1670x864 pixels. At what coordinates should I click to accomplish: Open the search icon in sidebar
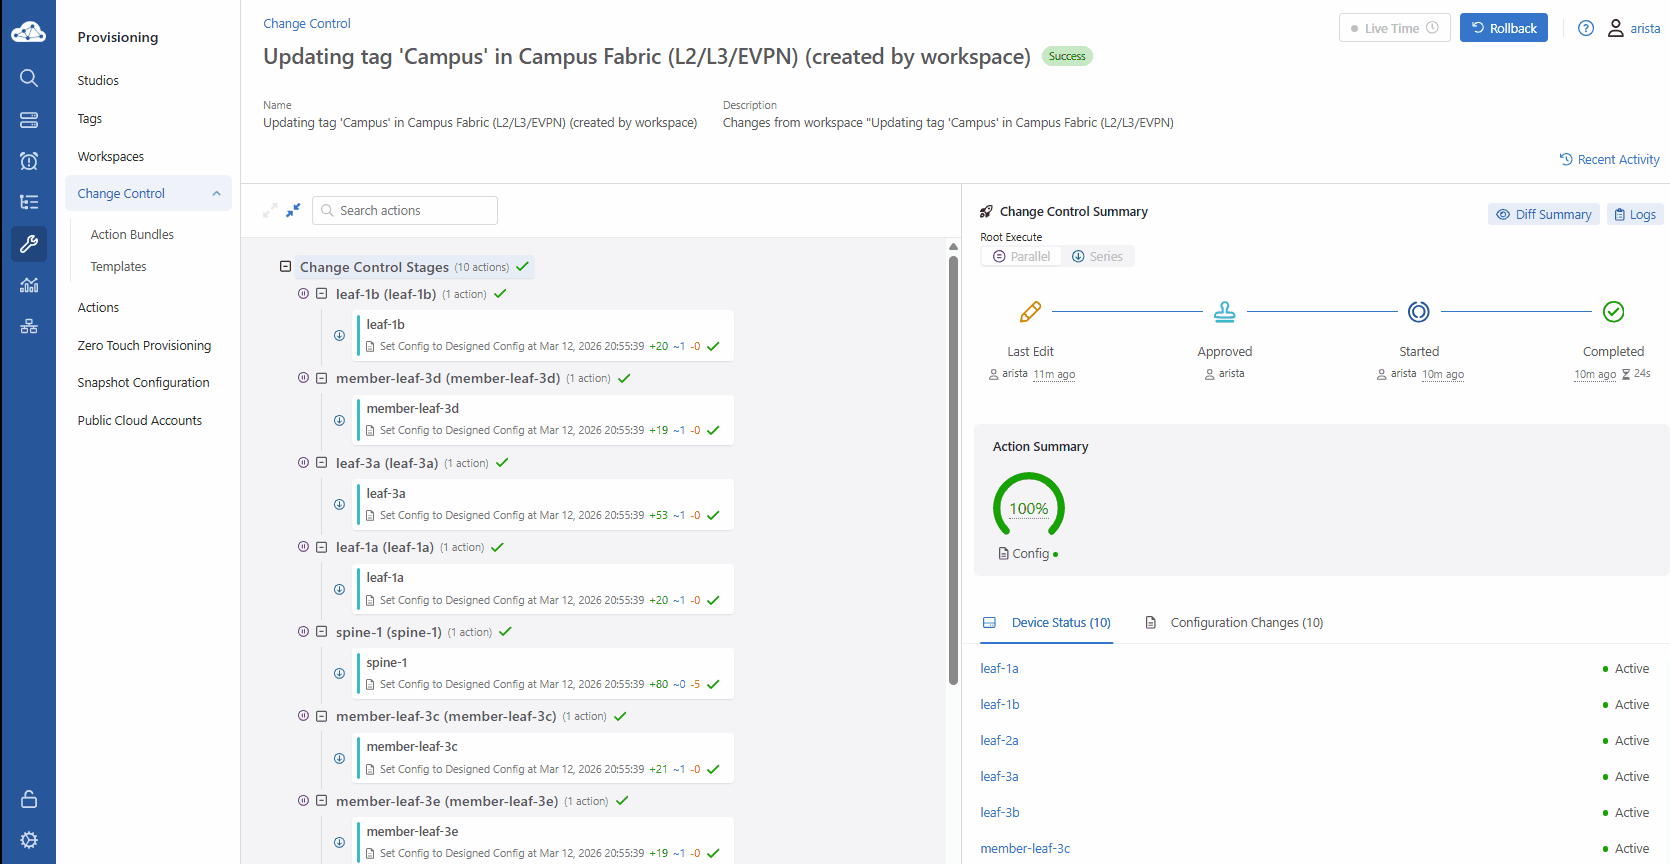pyautogui.click(x=29, y=78)
